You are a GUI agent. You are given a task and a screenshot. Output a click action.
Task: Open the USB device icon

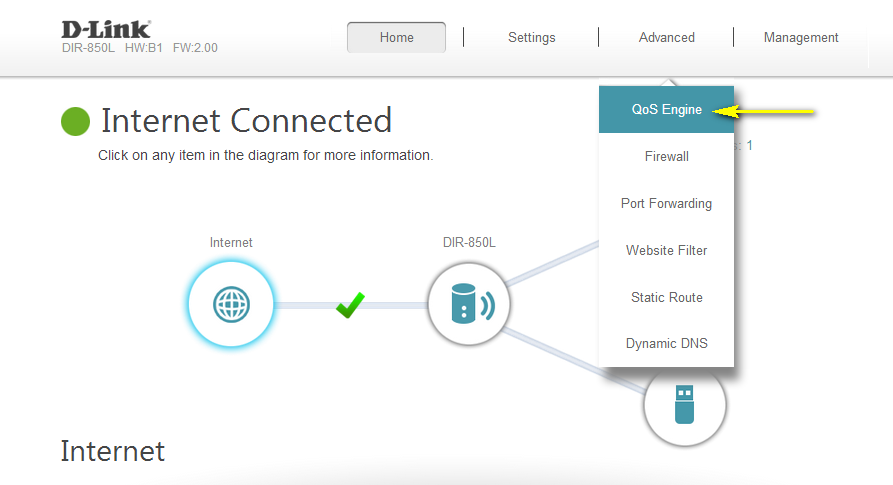684,405
